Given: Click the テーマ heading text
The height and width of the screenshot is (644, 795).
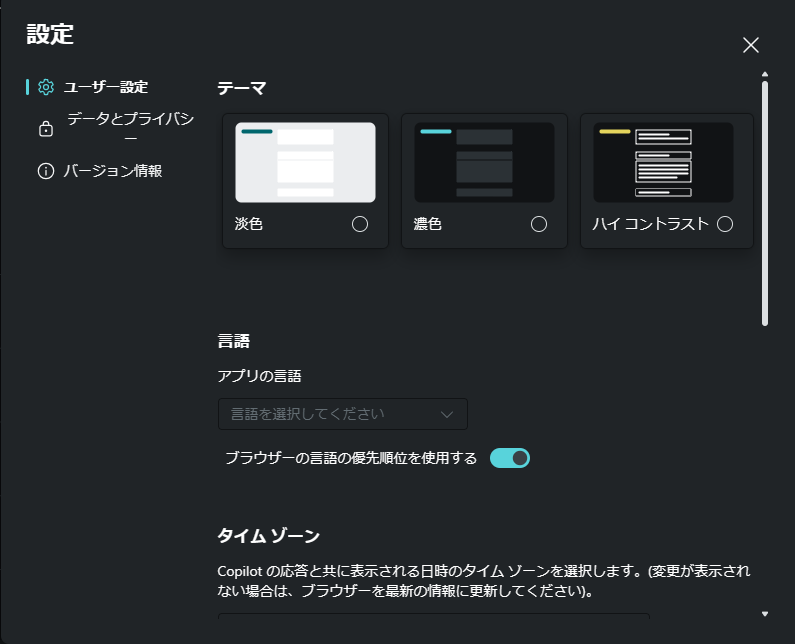Looking at the screenshot, I should [242, 88].
